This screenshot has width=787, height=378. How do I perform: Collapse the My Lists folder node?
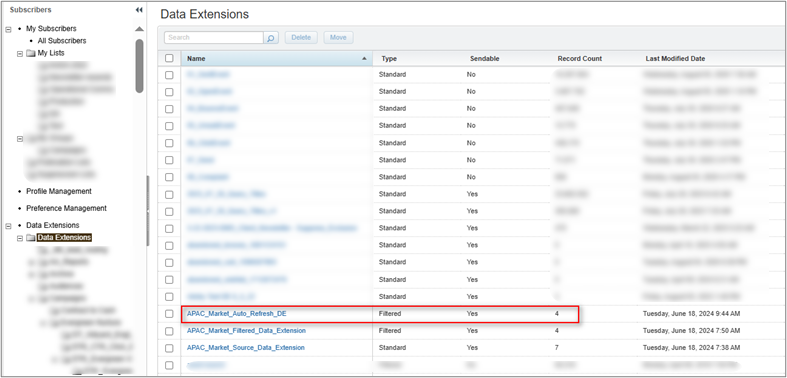click(20, 53)
